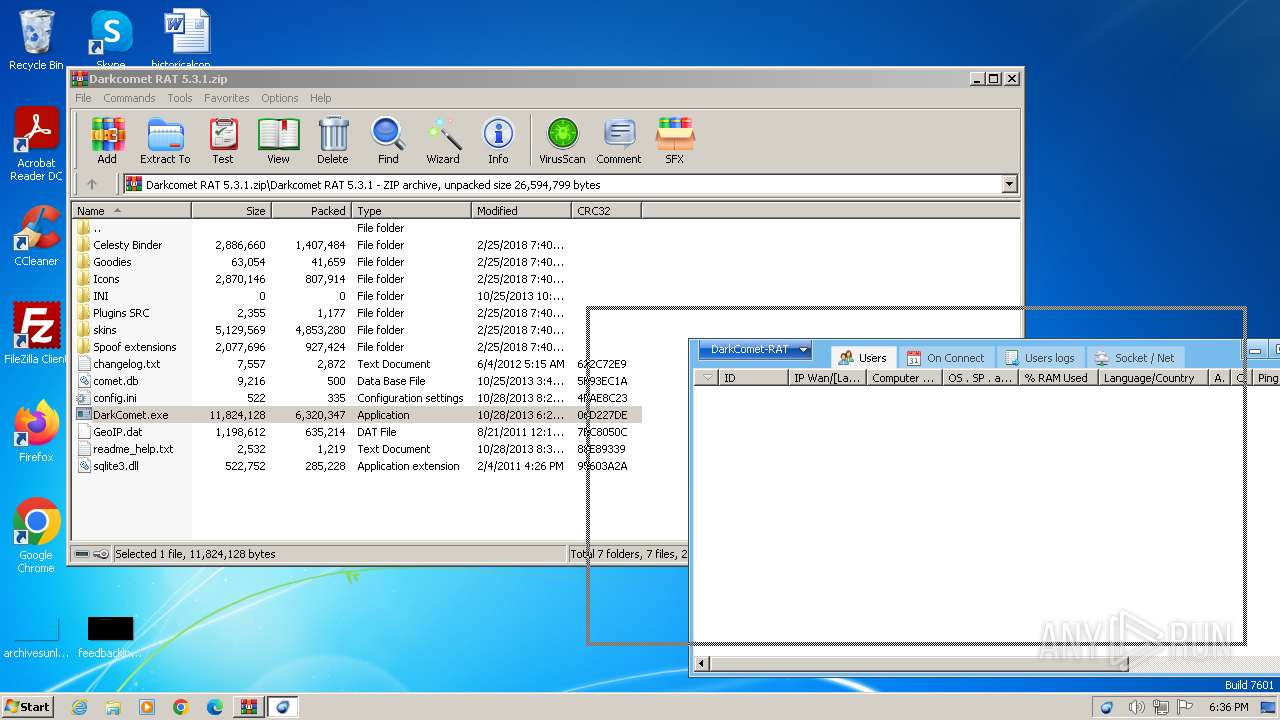Viewport: 1280px width, 720px height.
Task: Open the Help menu in WinRAR
Action: coord(320,98)
